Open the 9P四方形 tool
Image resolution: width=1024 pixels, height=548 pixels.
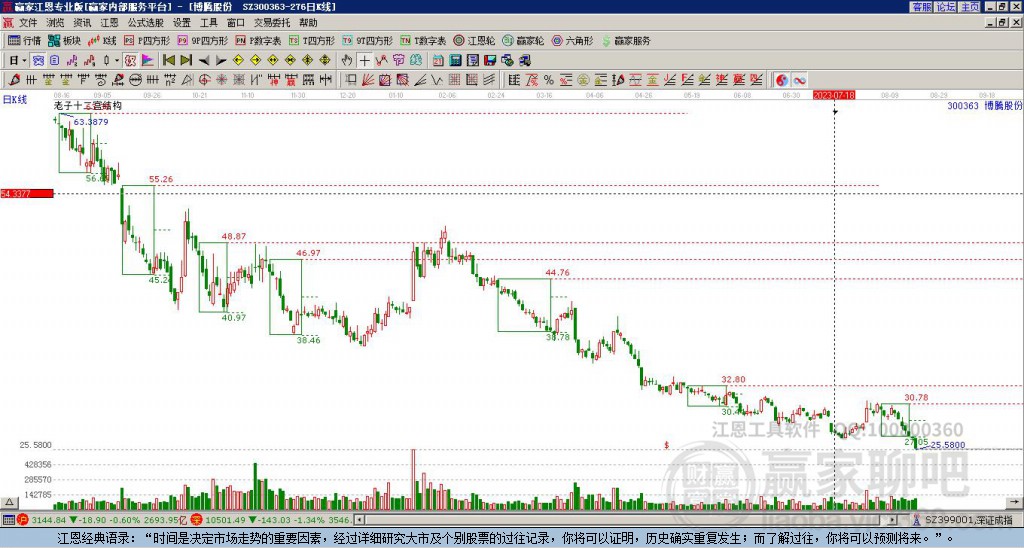(203, 40)
